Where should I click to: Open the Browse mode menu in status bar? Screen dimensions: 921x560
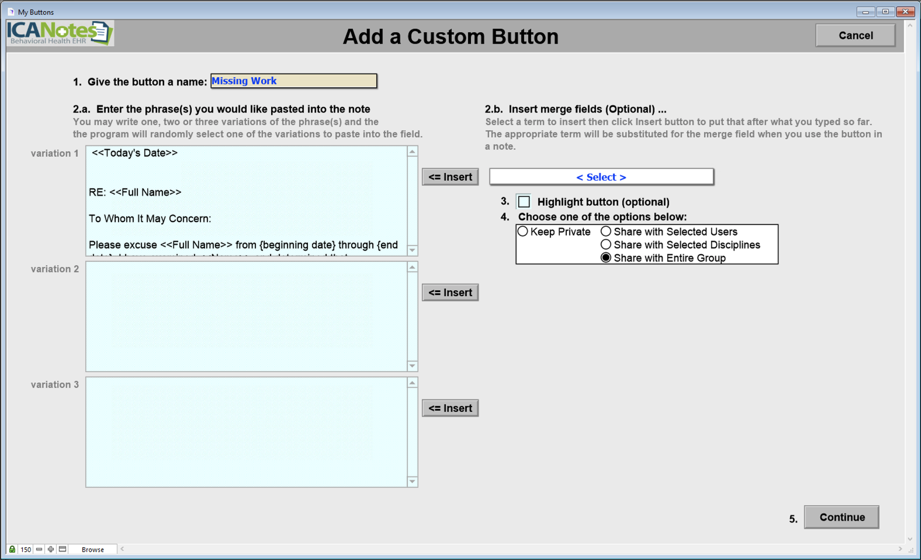click(x=93, y=549)
